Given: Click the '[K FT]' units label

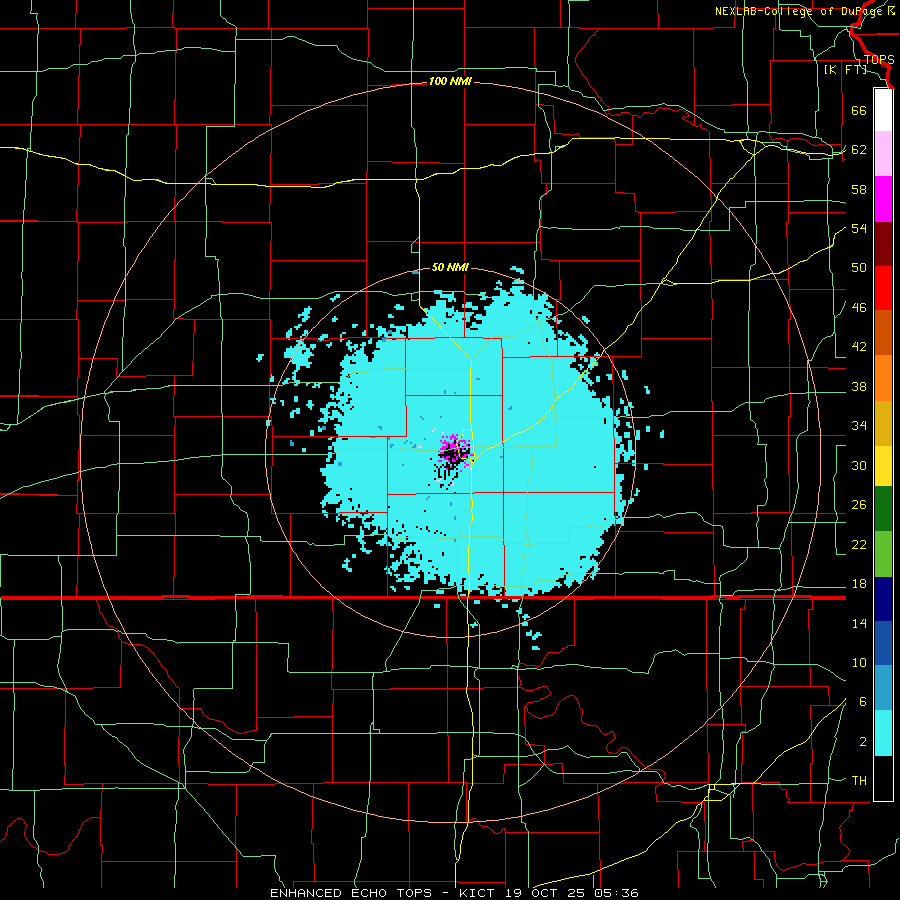Looking at the screenshot, I should point(845,69).
